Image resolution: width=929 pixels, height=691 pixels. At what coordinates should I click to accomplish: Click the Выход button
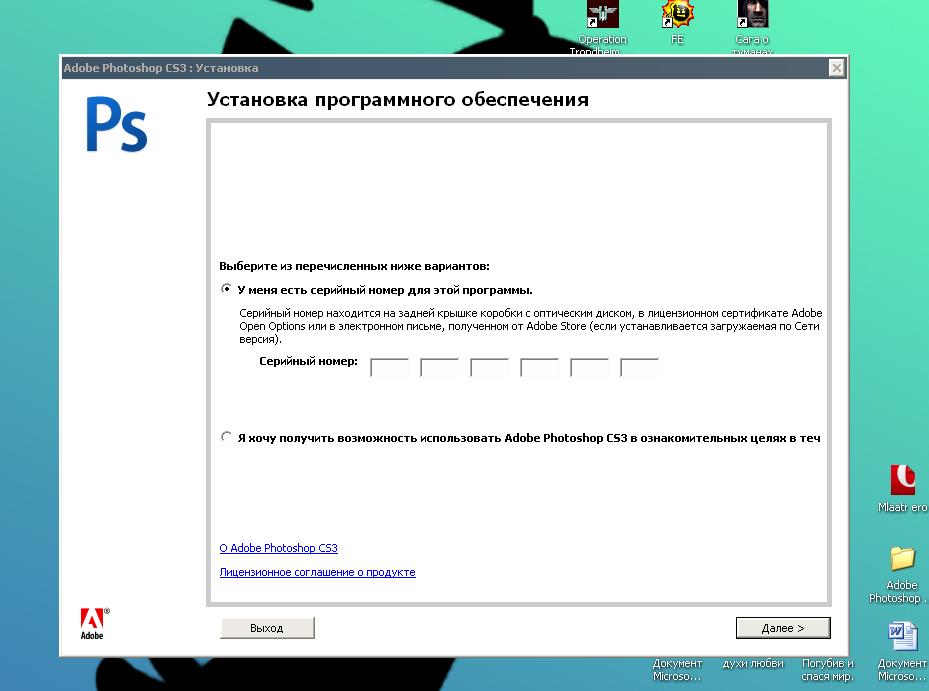tap(267, 628)
